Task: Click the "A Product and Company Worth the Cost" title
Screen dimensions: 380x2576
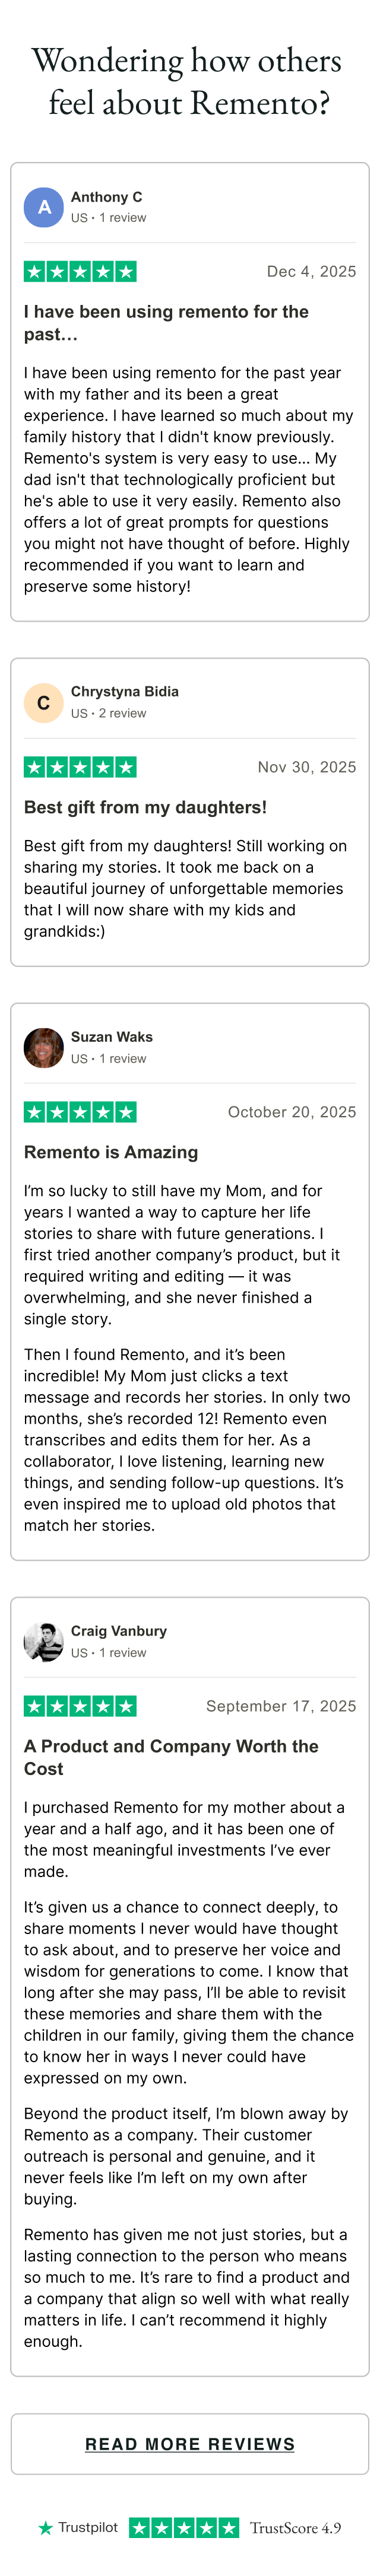Action: (x=171, y=1757)
